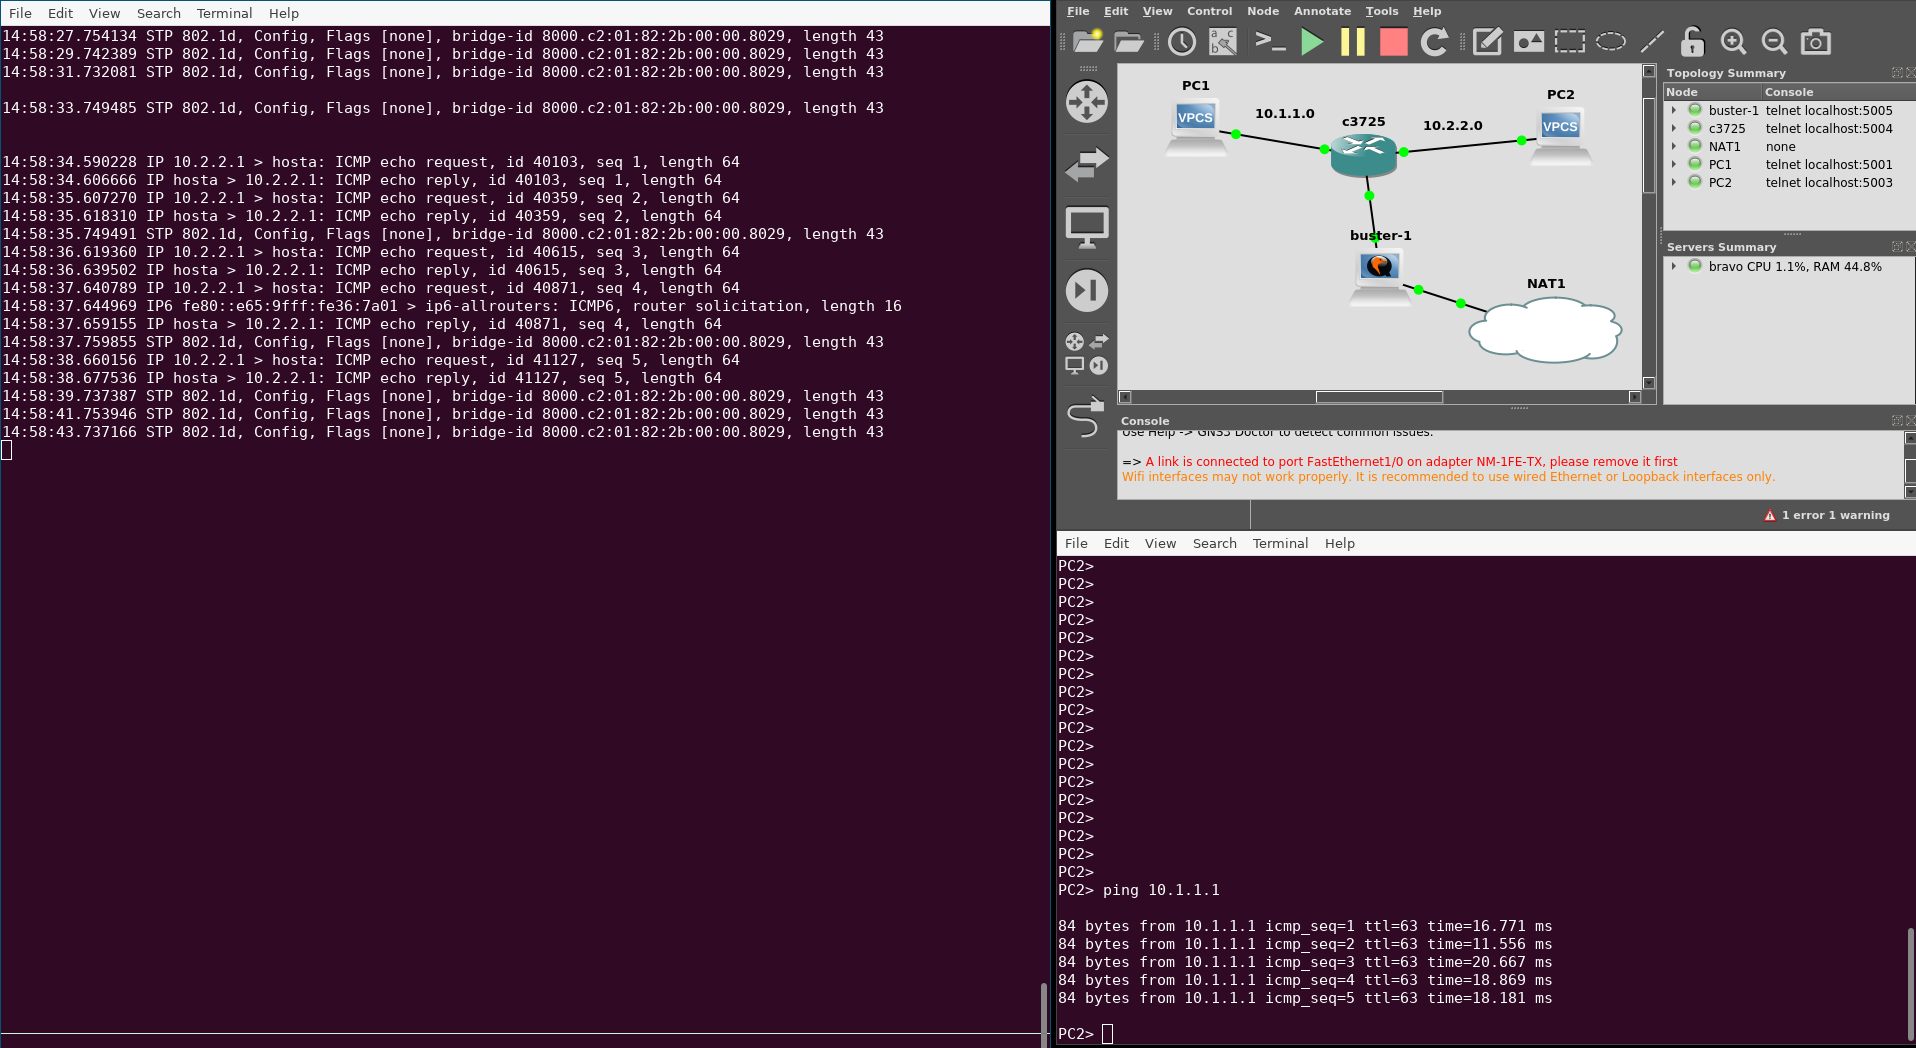The height and width of the screenshot is (1048, 1916).
Task: Open the Edit menu in the PC2 terminal
Action: (x=1116, y=543)
